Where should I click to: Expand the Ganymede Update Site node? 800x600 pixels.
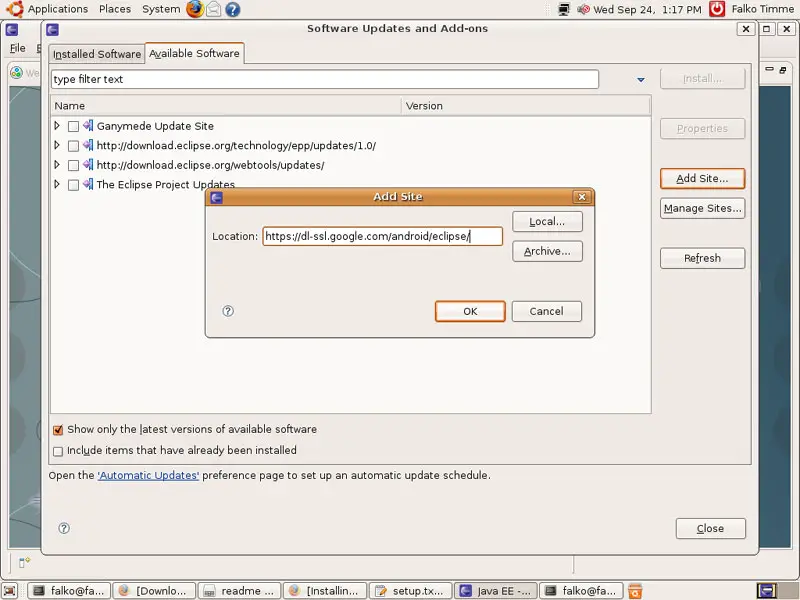(57, 126)
